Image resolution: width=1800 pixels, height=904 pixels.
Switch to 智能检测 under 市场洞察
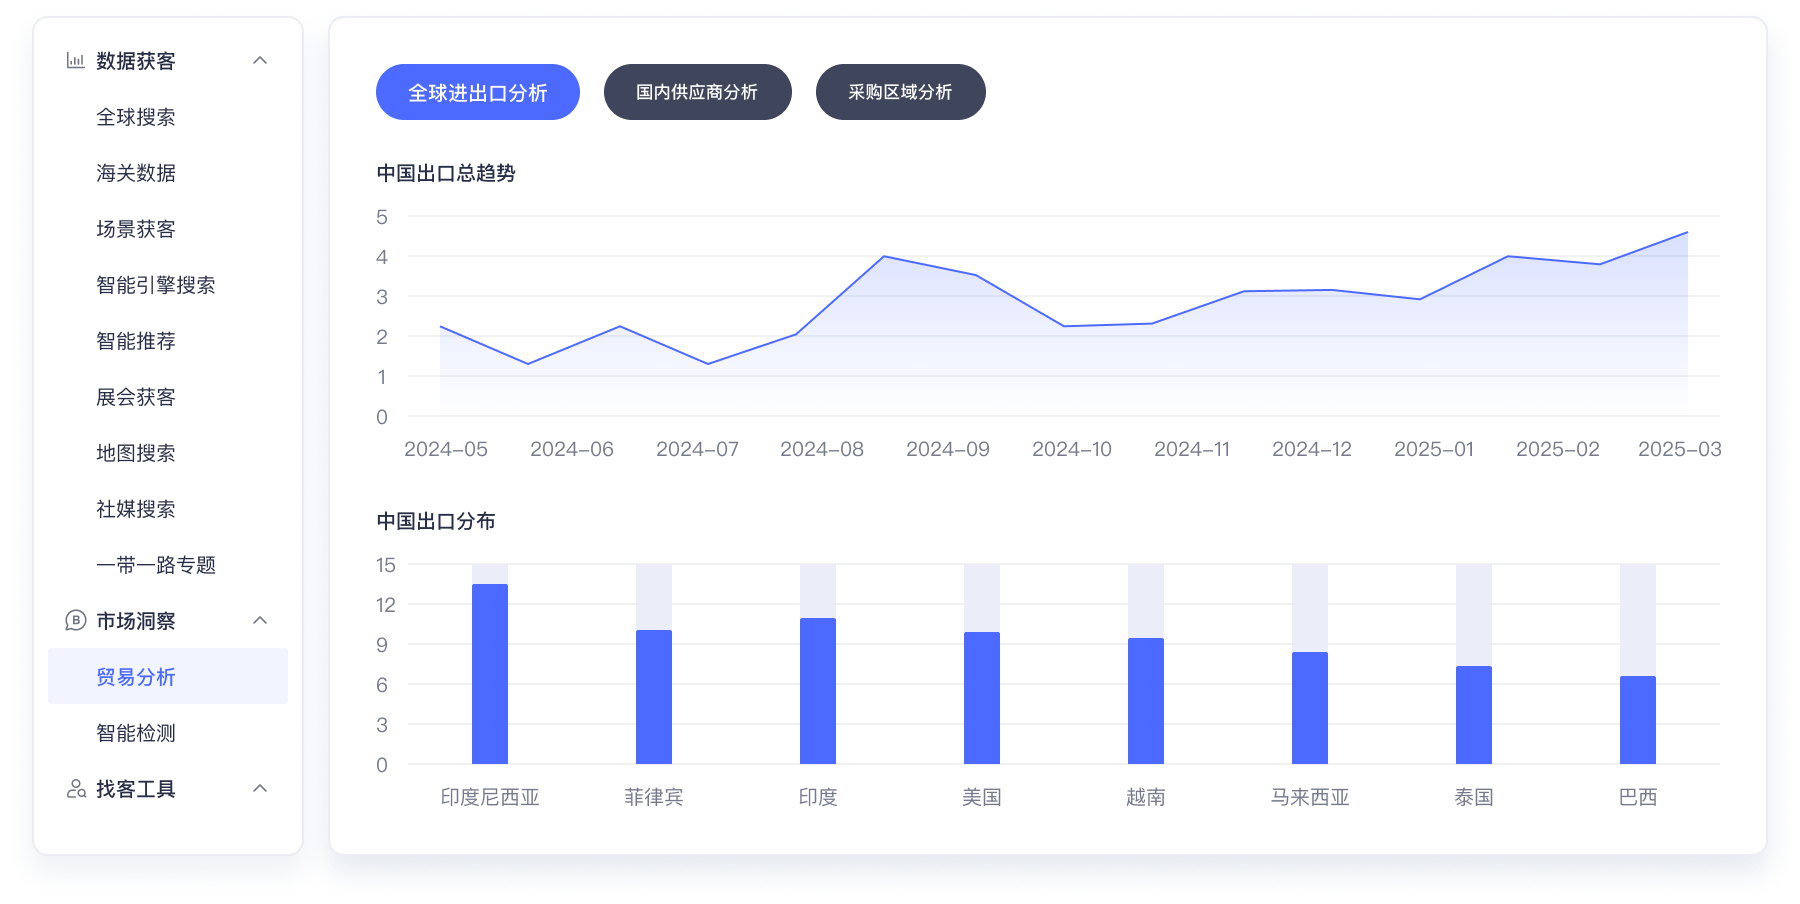tap(136, 733)
